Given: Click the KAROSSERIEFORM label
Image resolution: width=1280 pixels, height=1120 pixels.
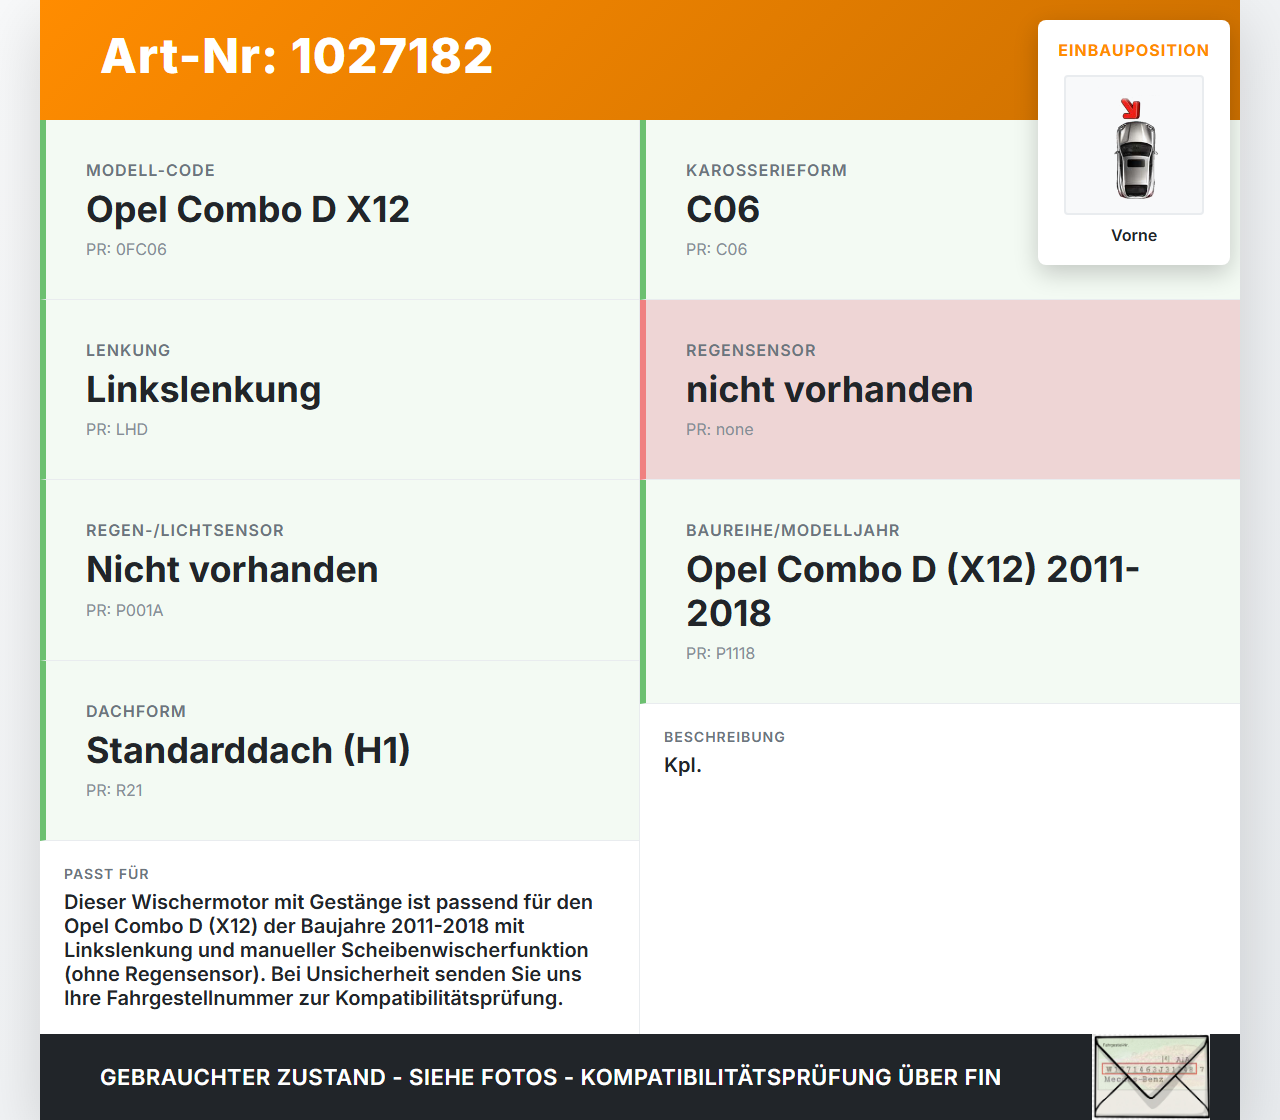Looking at the screenshot, I should pos(766,170).
